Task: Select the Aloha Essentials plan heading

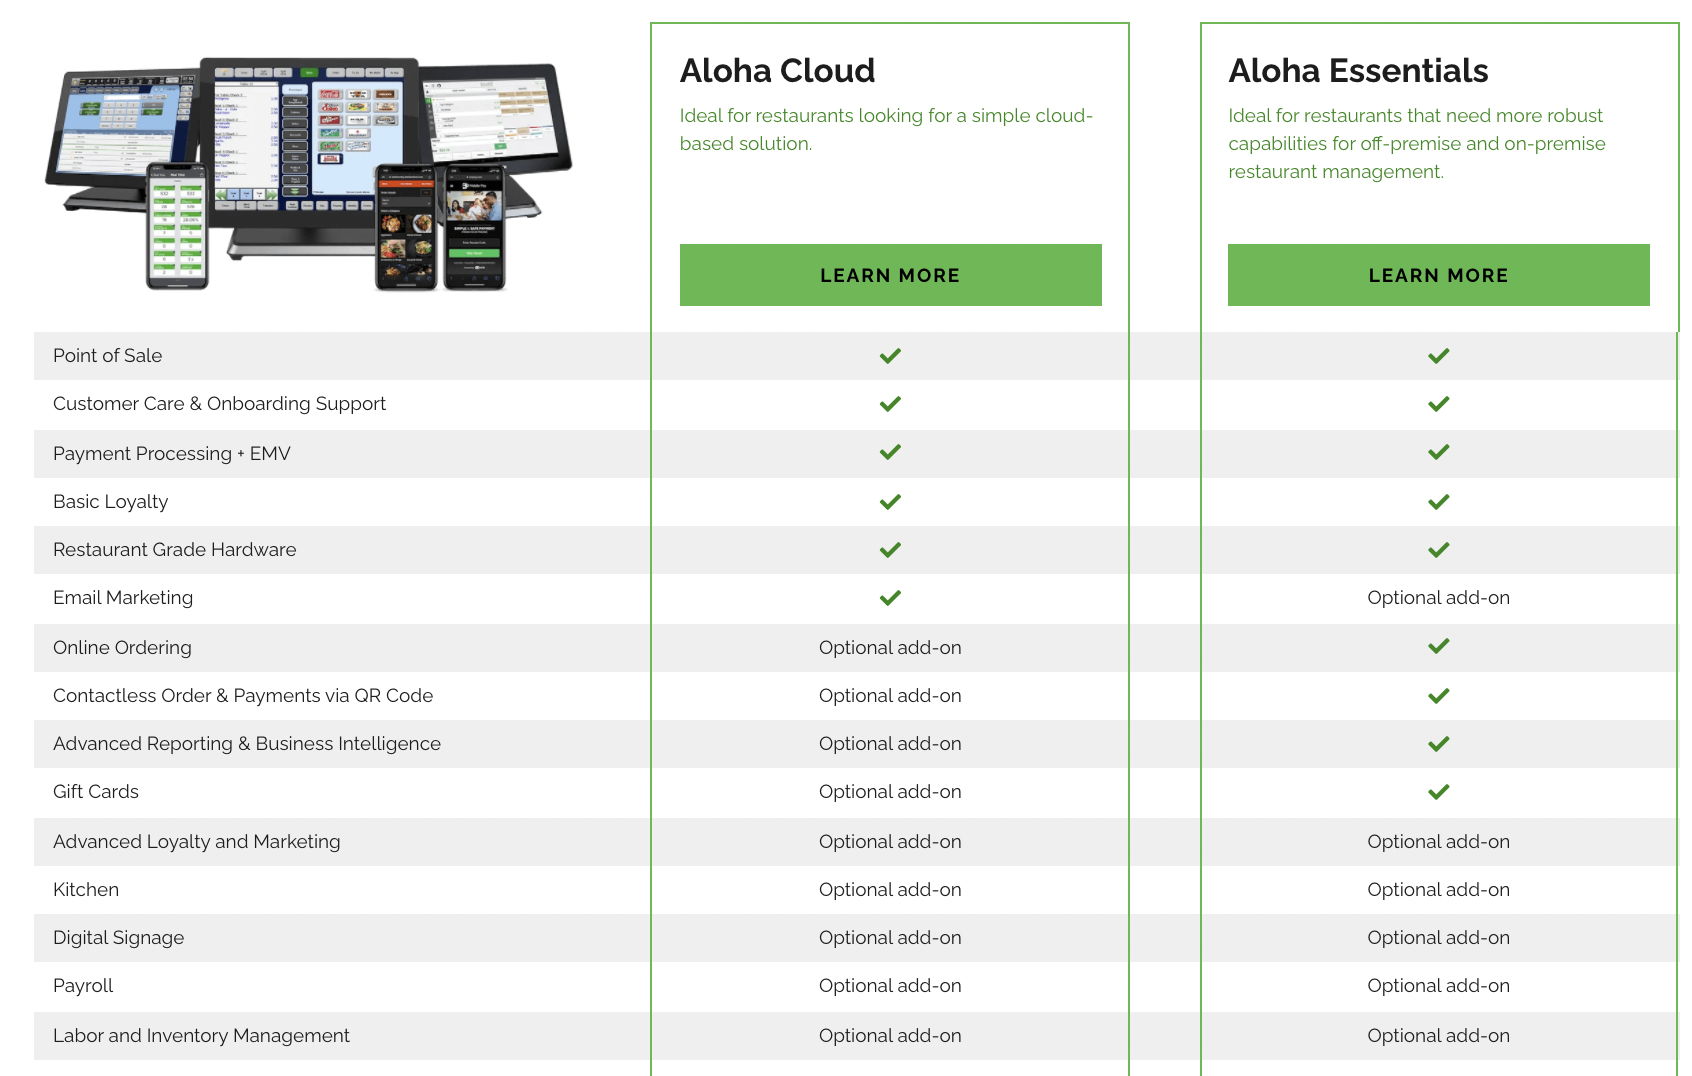Action: tap(1358, 71)
